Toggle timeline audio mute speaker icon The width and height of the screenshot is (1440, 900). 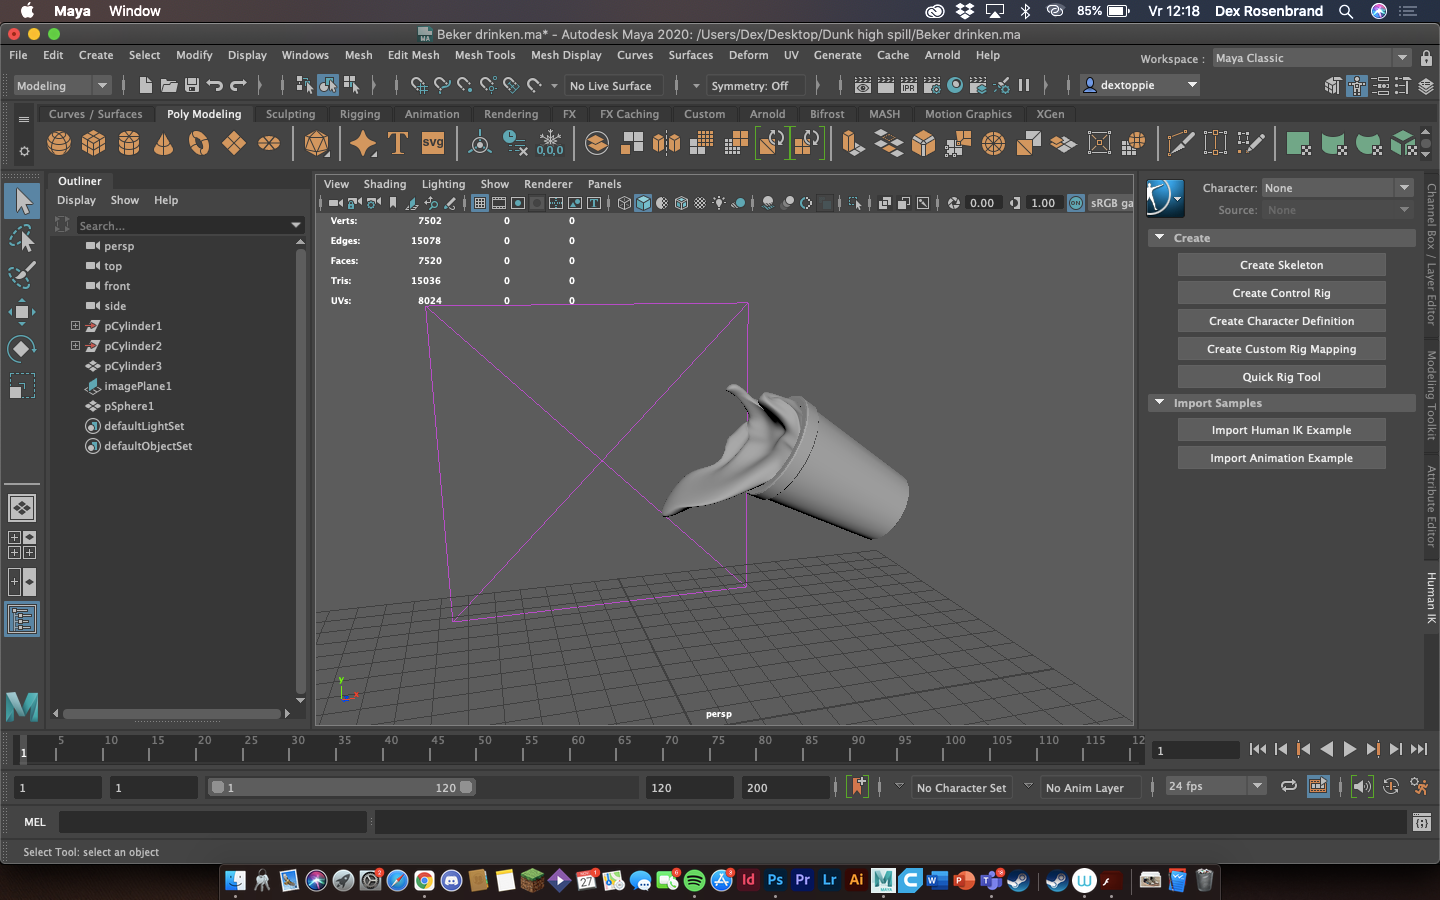[1361, 787]
